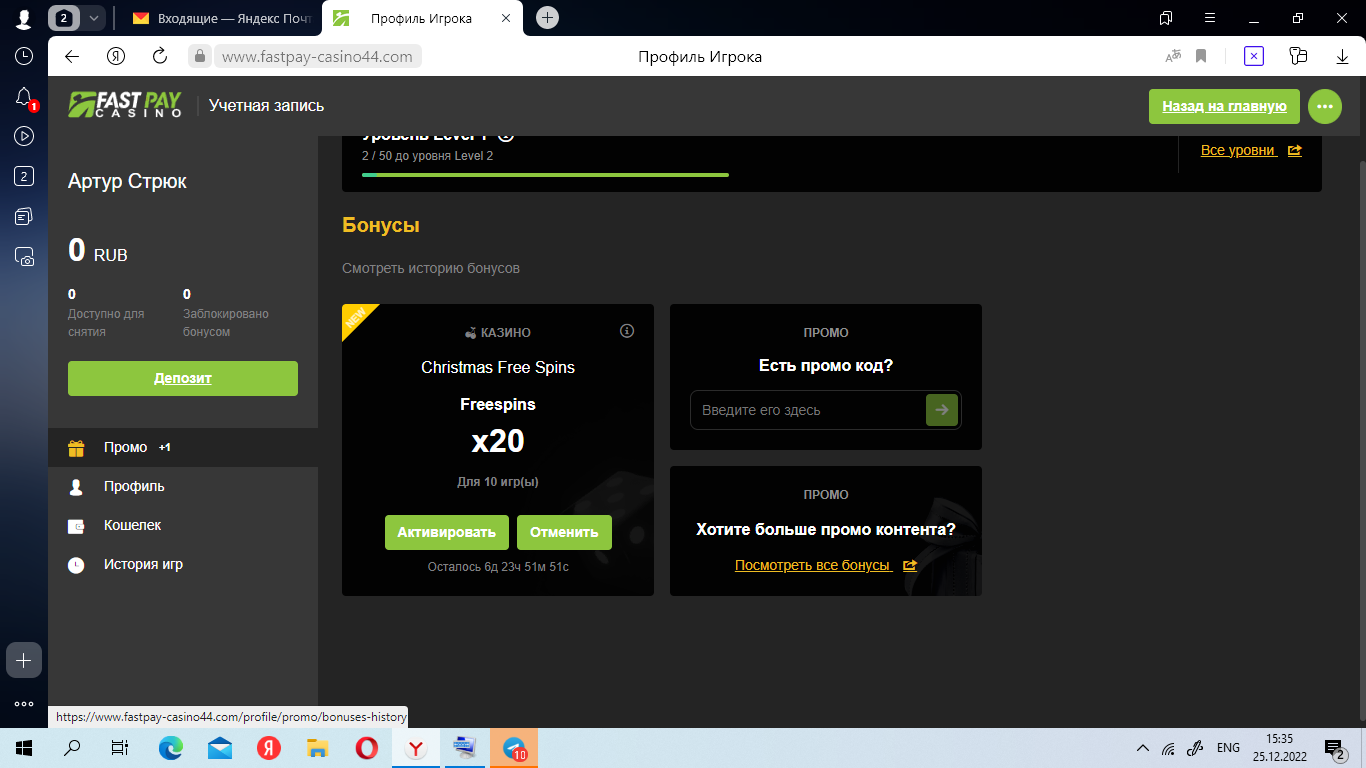Open Смотреть историю бонусов link
The width and height of the screenshot is (1366, 768).
click(431, 268)
